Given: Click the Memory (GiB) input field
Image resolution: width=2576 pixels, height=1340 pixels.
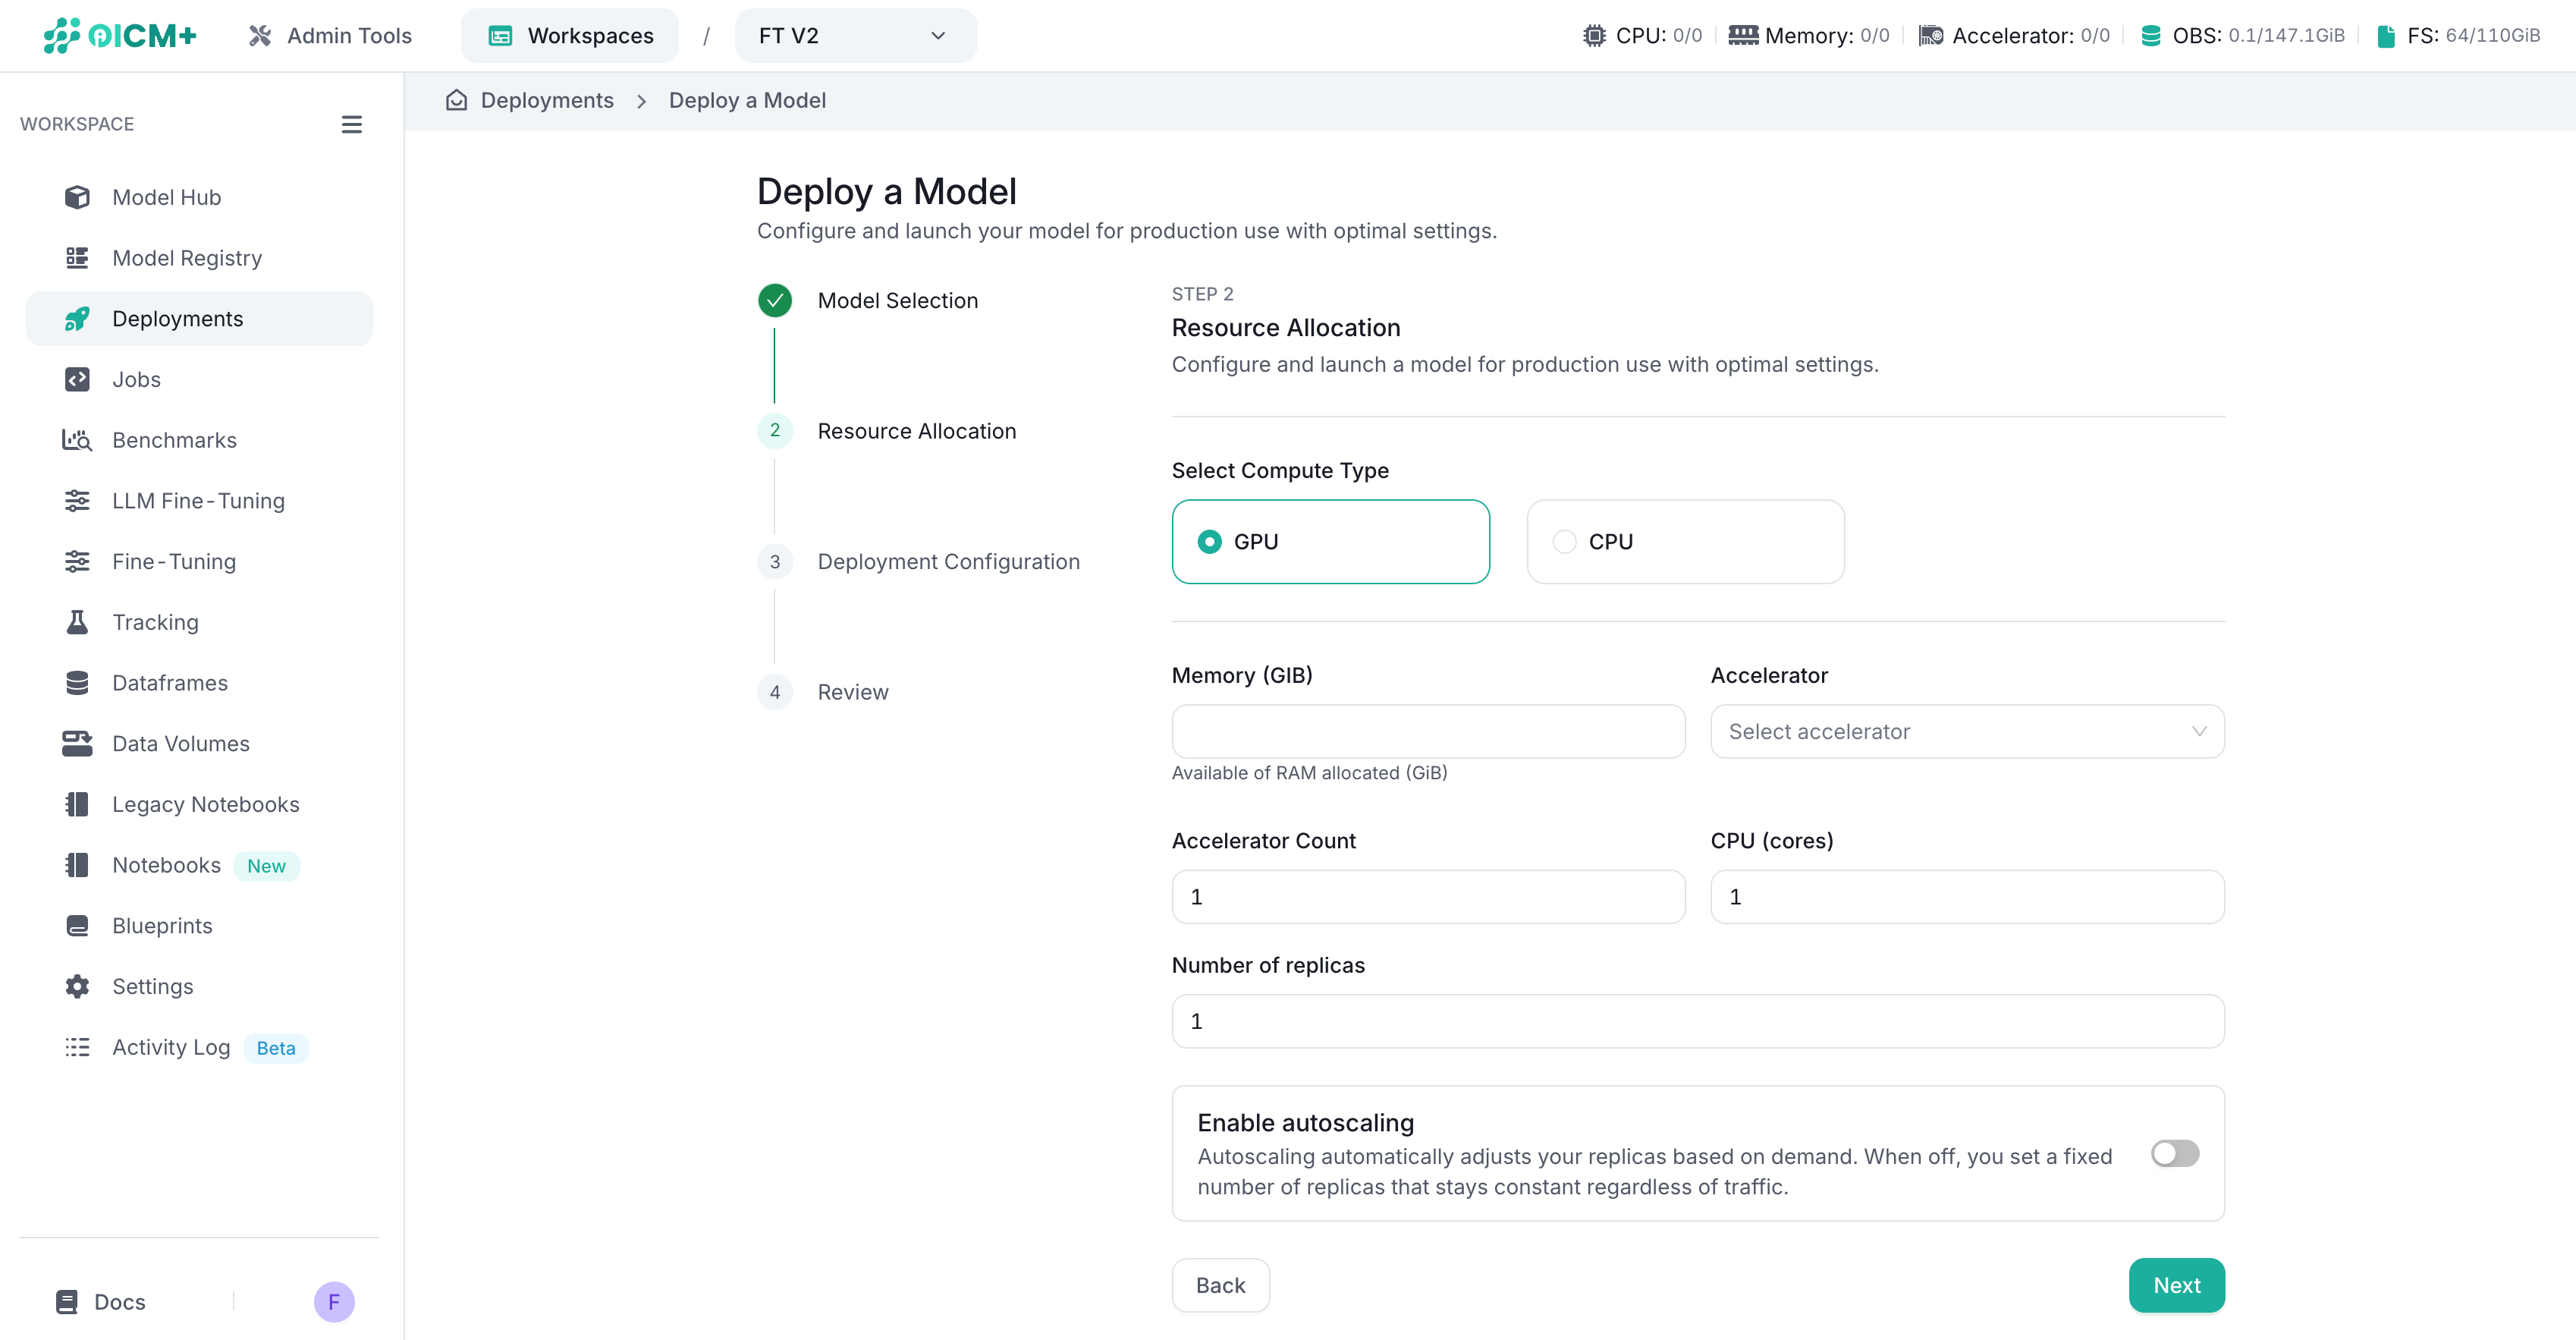Looking at the screenshot, I should (x=1428, y=731).
